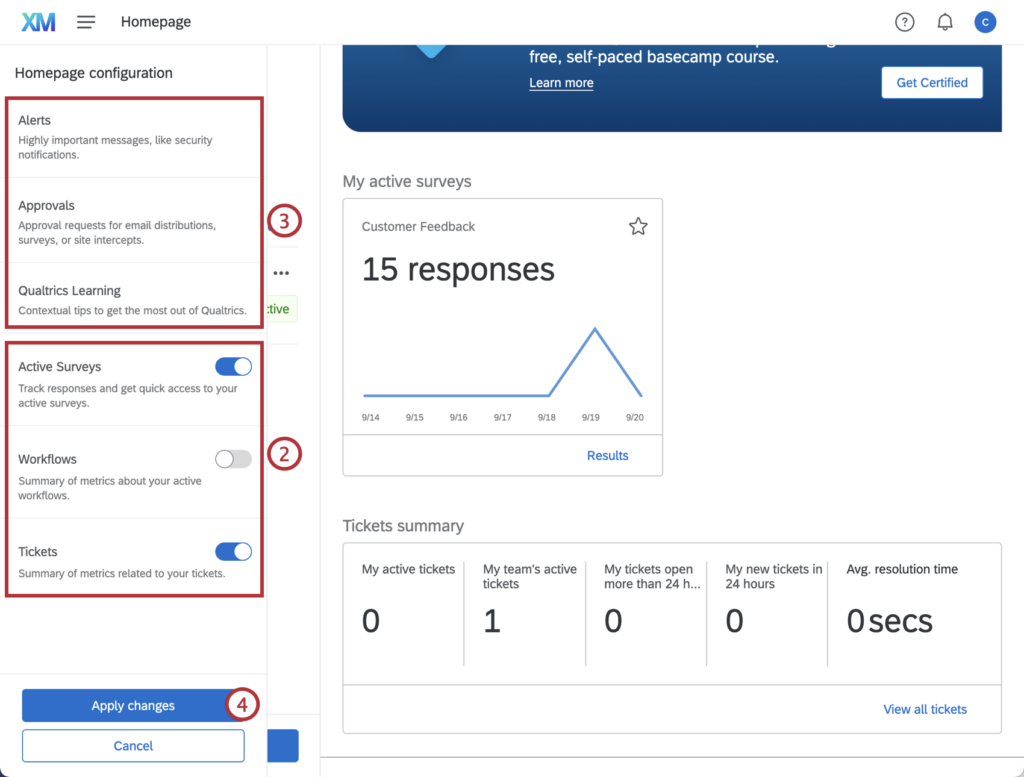This screenshot has height=777, width=1024.
Task: Click the notifications bell icon
Action: coord(944,21)
